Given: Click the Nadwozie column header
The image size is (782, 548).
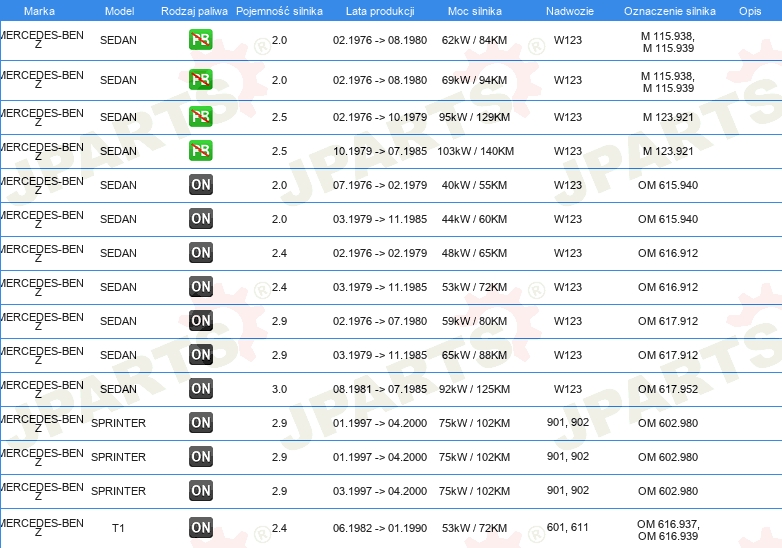Looking at the screenshot, I should click(x=570, y=11).
